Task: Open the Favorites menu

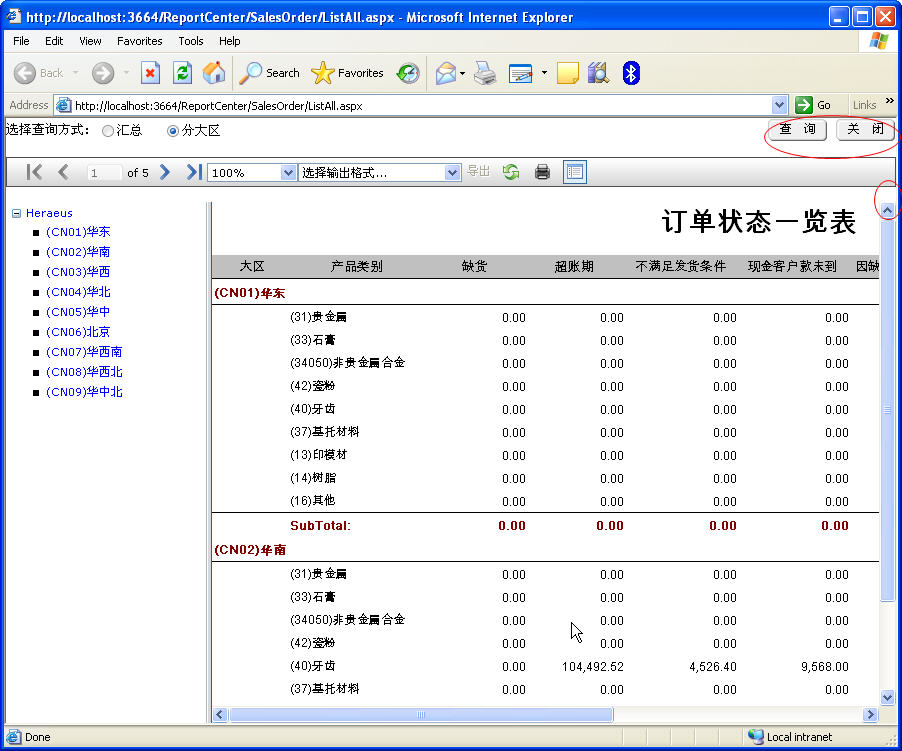Action: [140, 41]
